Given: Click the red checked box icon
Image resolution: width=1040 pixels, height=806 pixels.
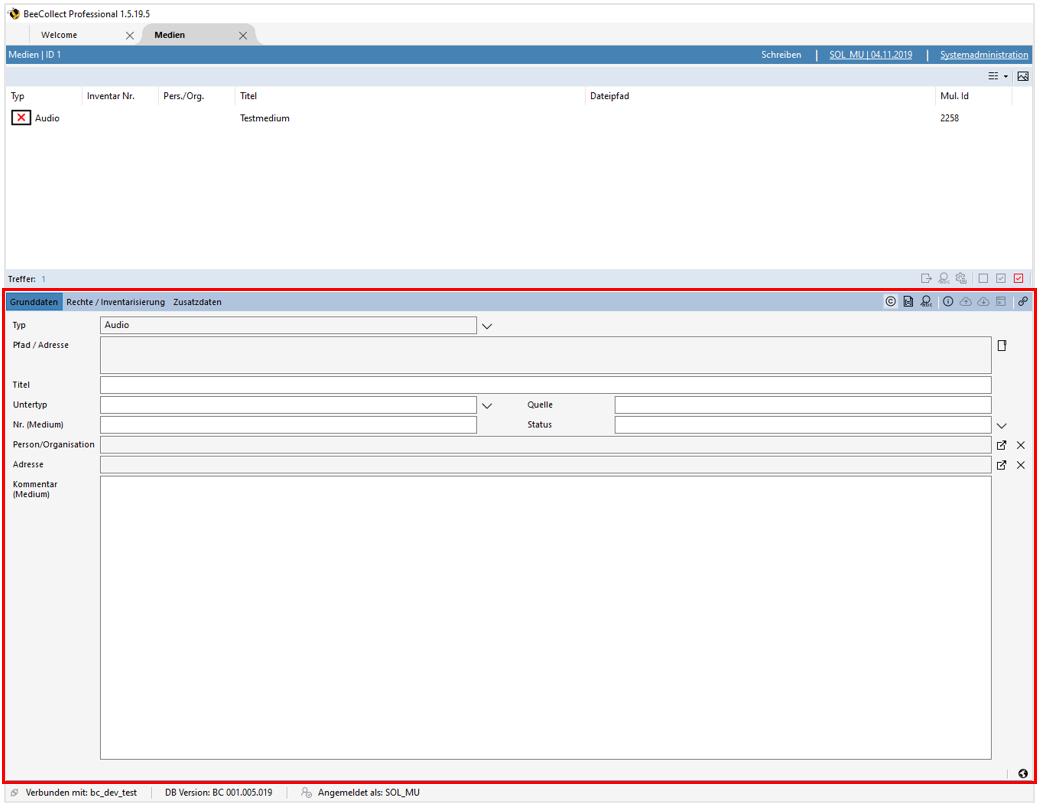Looking at the screenshot, I should click(x=1019, y=279).
